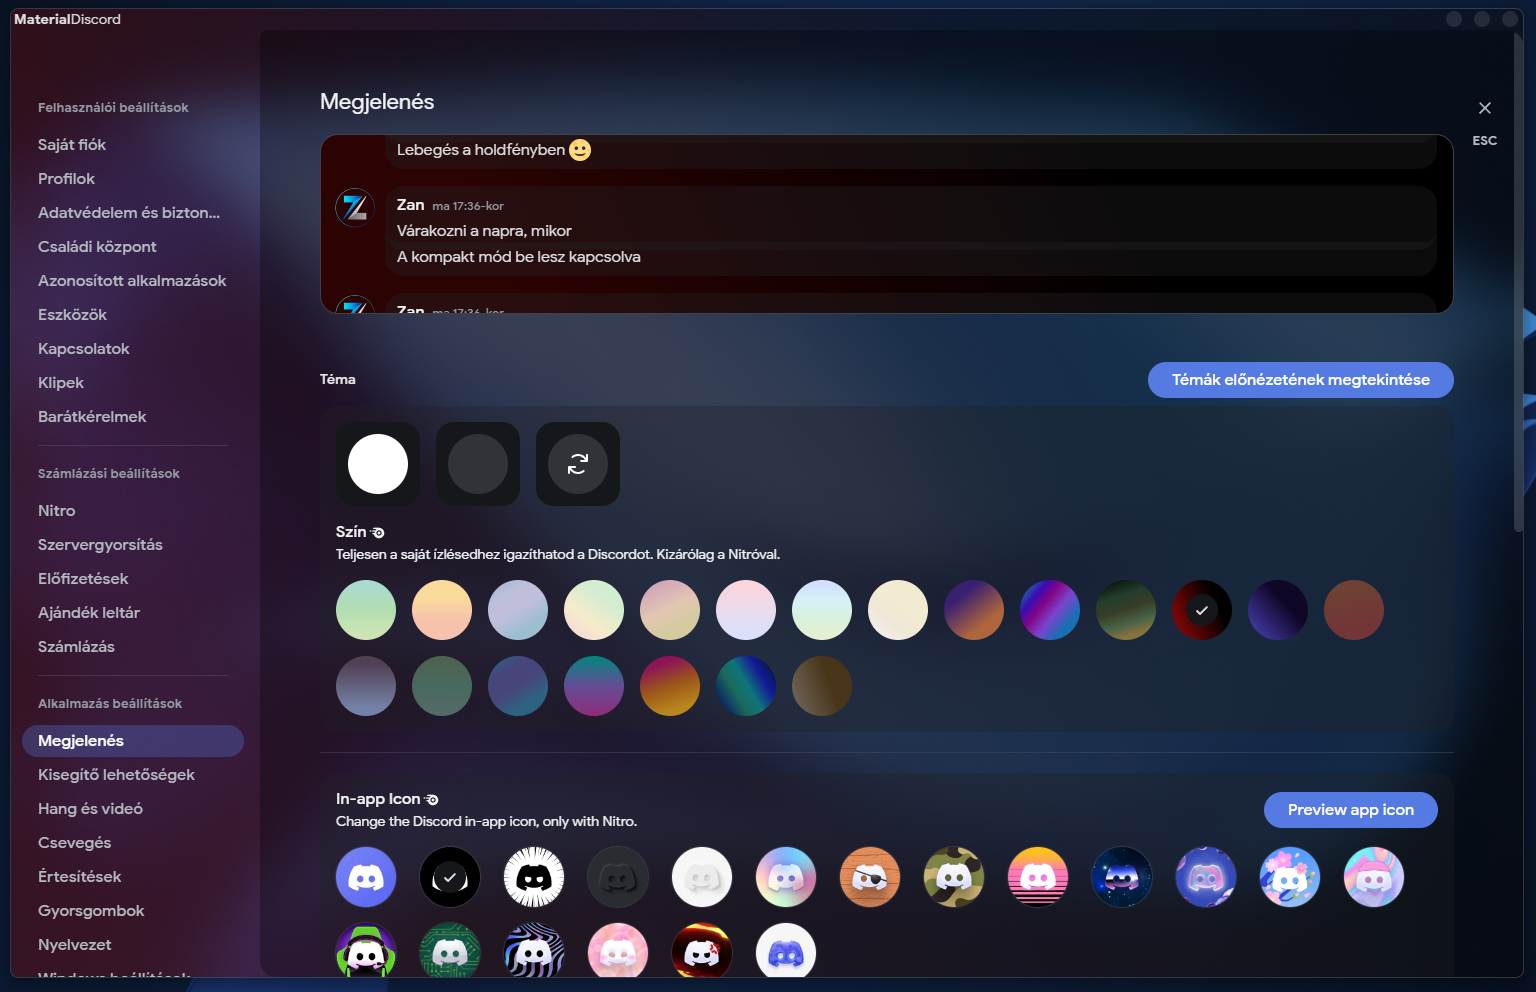Go to Profilok in sidebar
The height and width of the screenshot is (992, 1536).
click(x=133, y=179)
